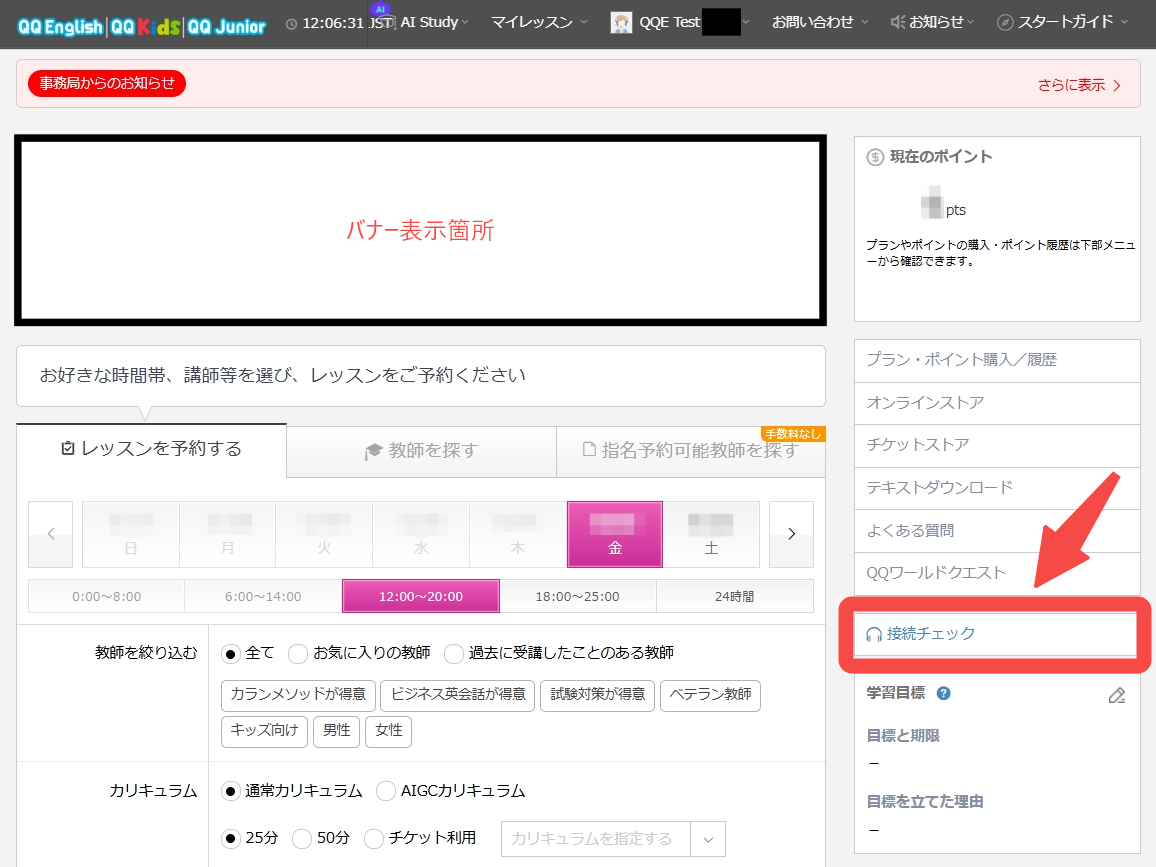The width and height of the screenshot is (1156, 867).
Task: Click the QQ English logo
Action: [x=60, y=27]
